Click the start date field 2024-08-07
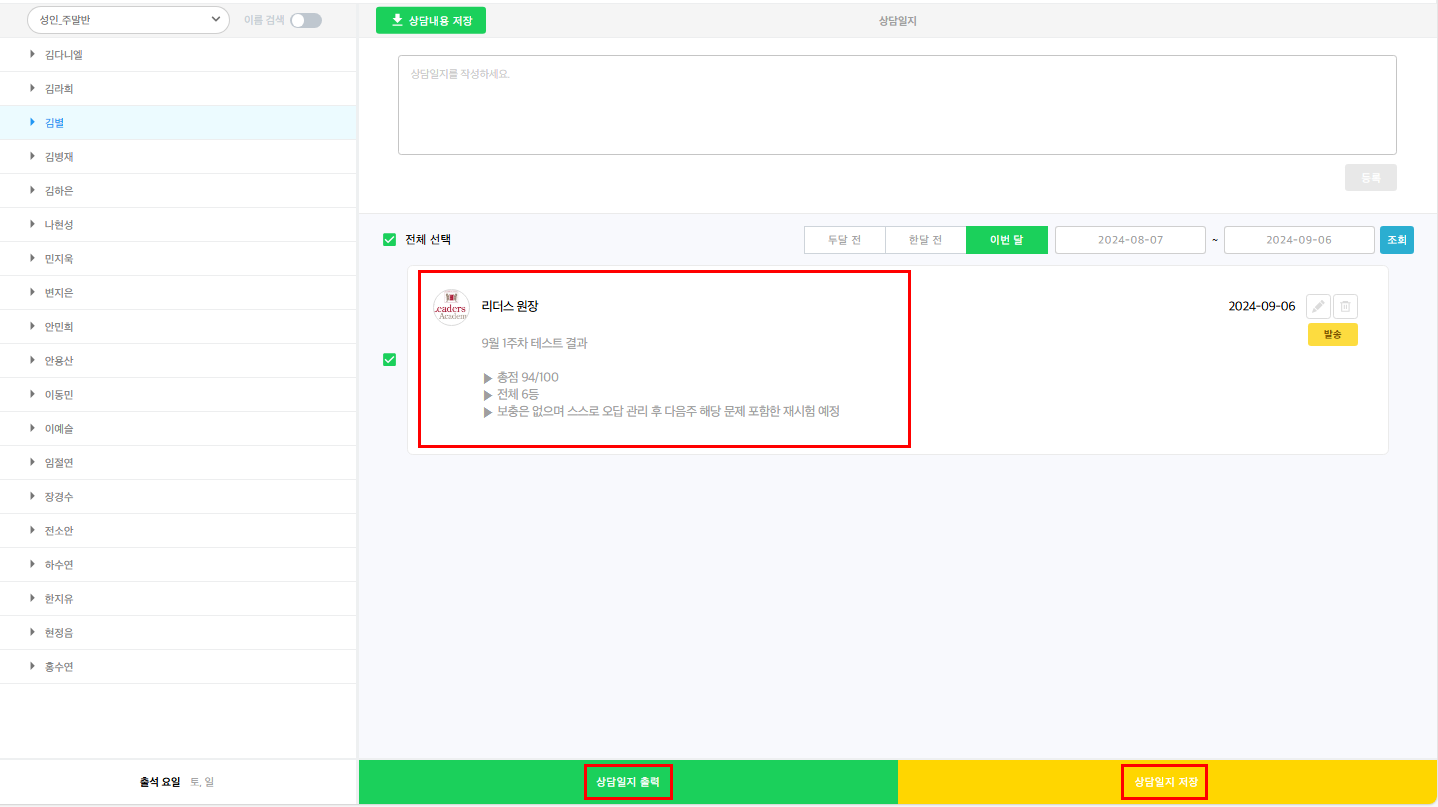Viewport: 1438px width, 807px height. pos(1130,240)
